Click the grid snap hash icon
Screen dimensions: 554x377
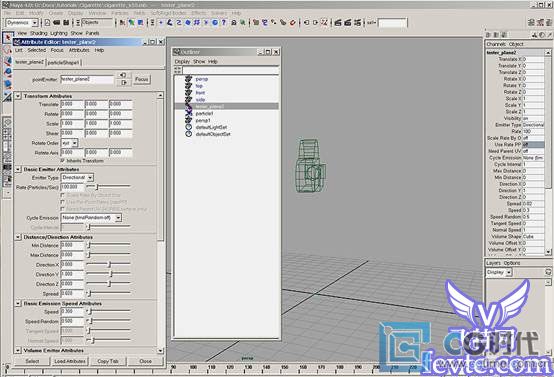(x=197, y=23)
